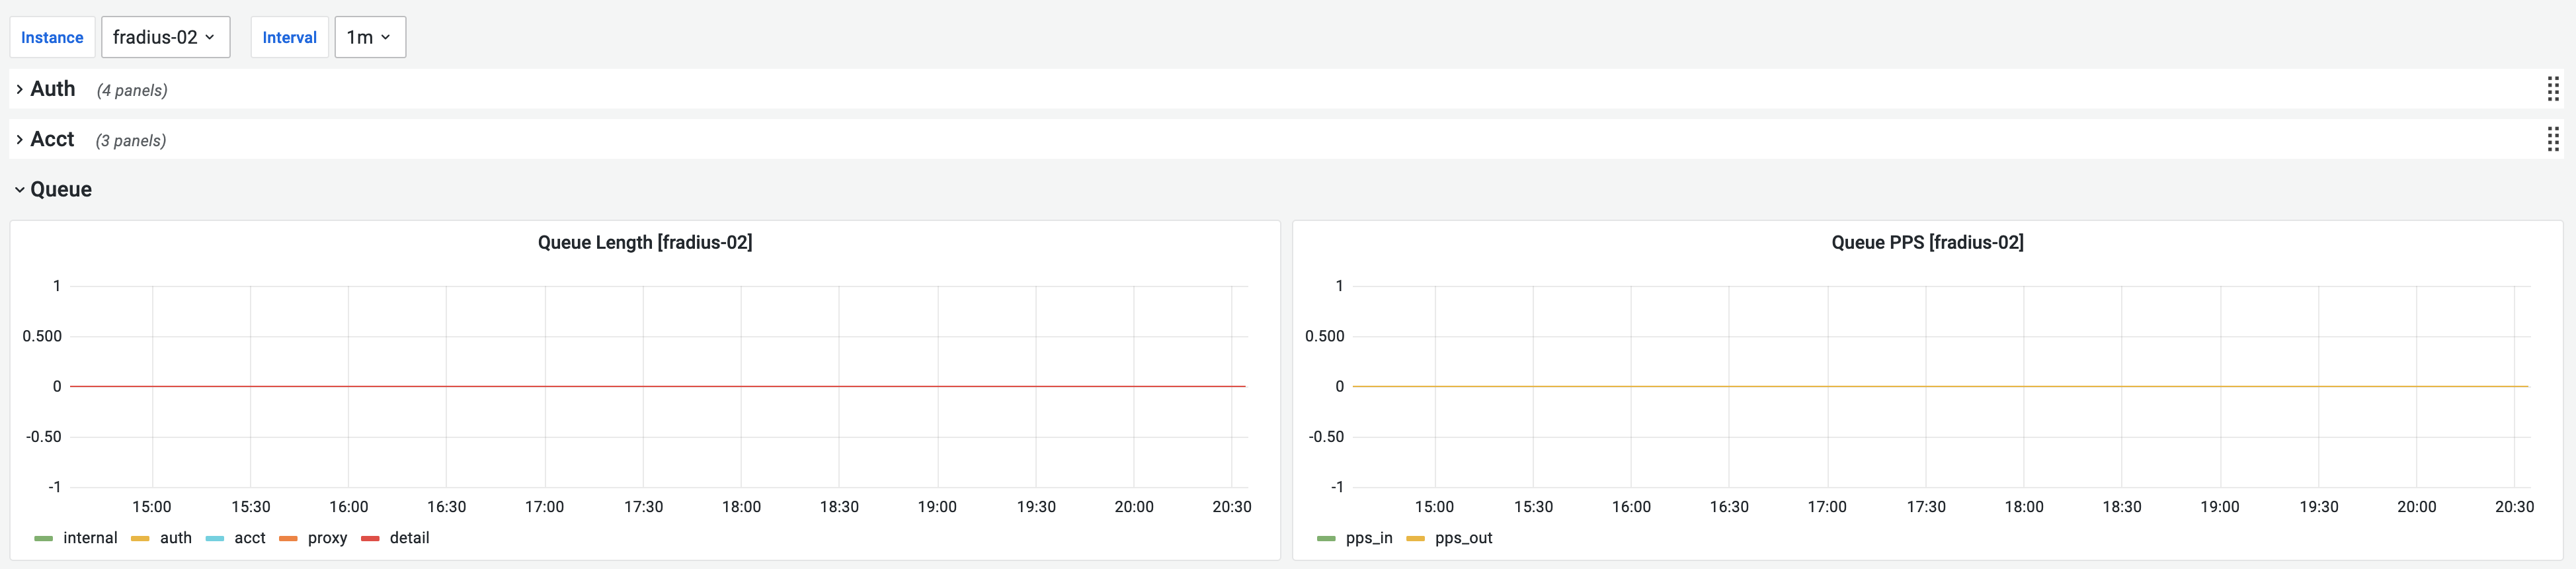
Task: Click the Auth row drag handle icon
Action: pyautogui.click(x=2552, y=89)
